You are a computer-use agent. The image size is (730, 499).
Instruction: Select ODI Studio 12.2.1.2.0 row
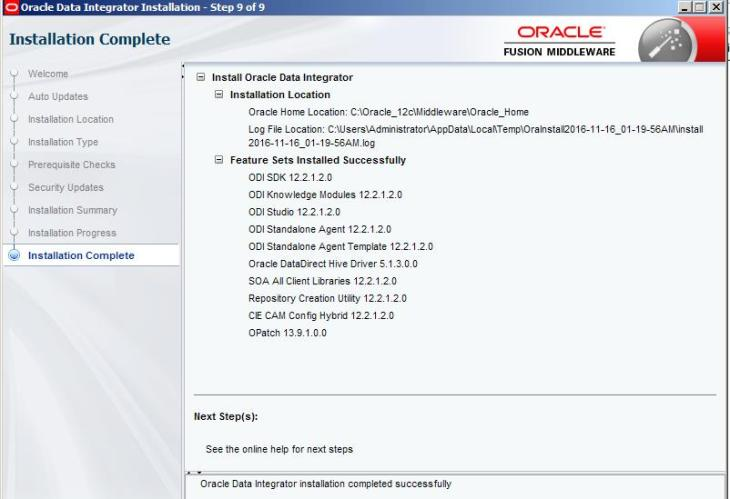click(294, 212)
